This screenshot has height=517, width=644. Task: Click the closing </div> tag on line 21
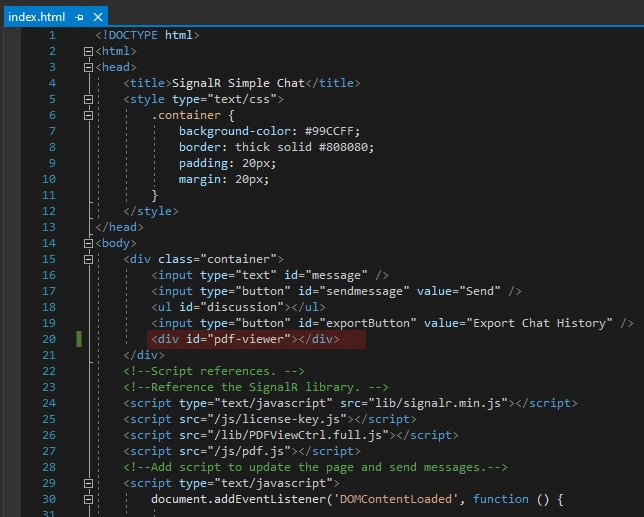pyautogui.click(x=144, y=355)
